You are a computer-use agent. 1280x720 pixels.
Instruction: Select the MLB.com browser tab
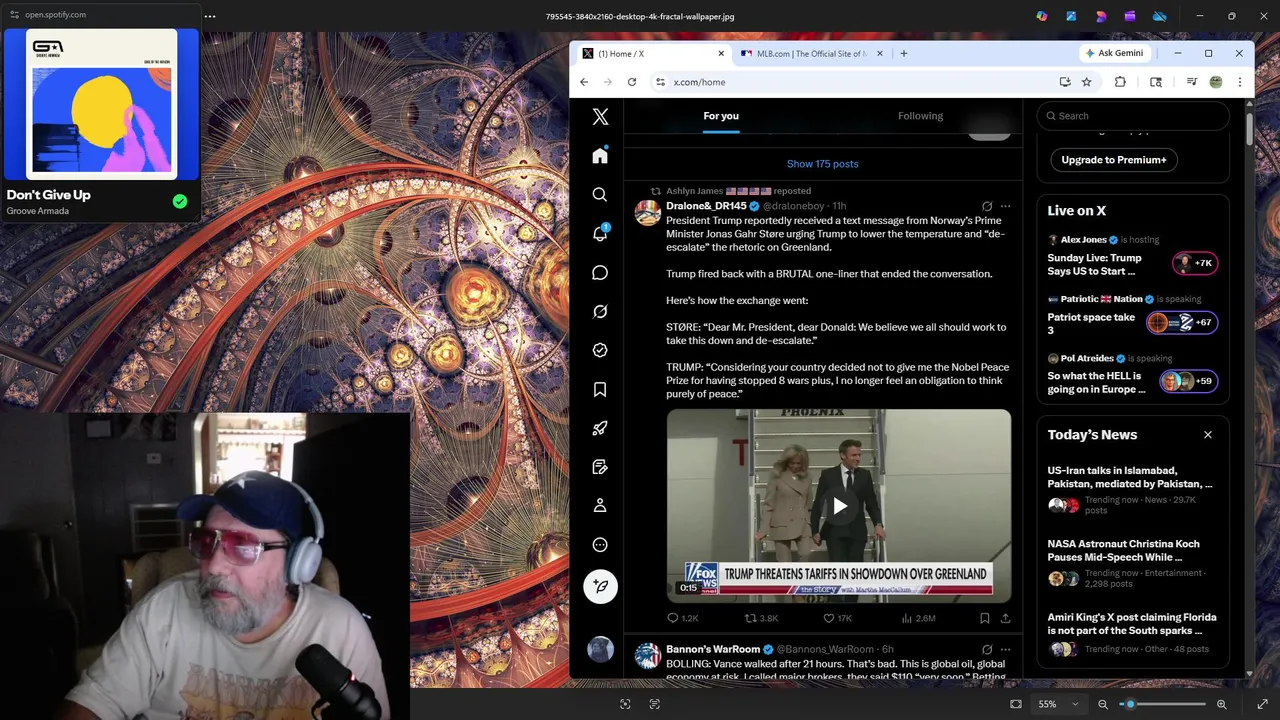click(x=810, y=54)
